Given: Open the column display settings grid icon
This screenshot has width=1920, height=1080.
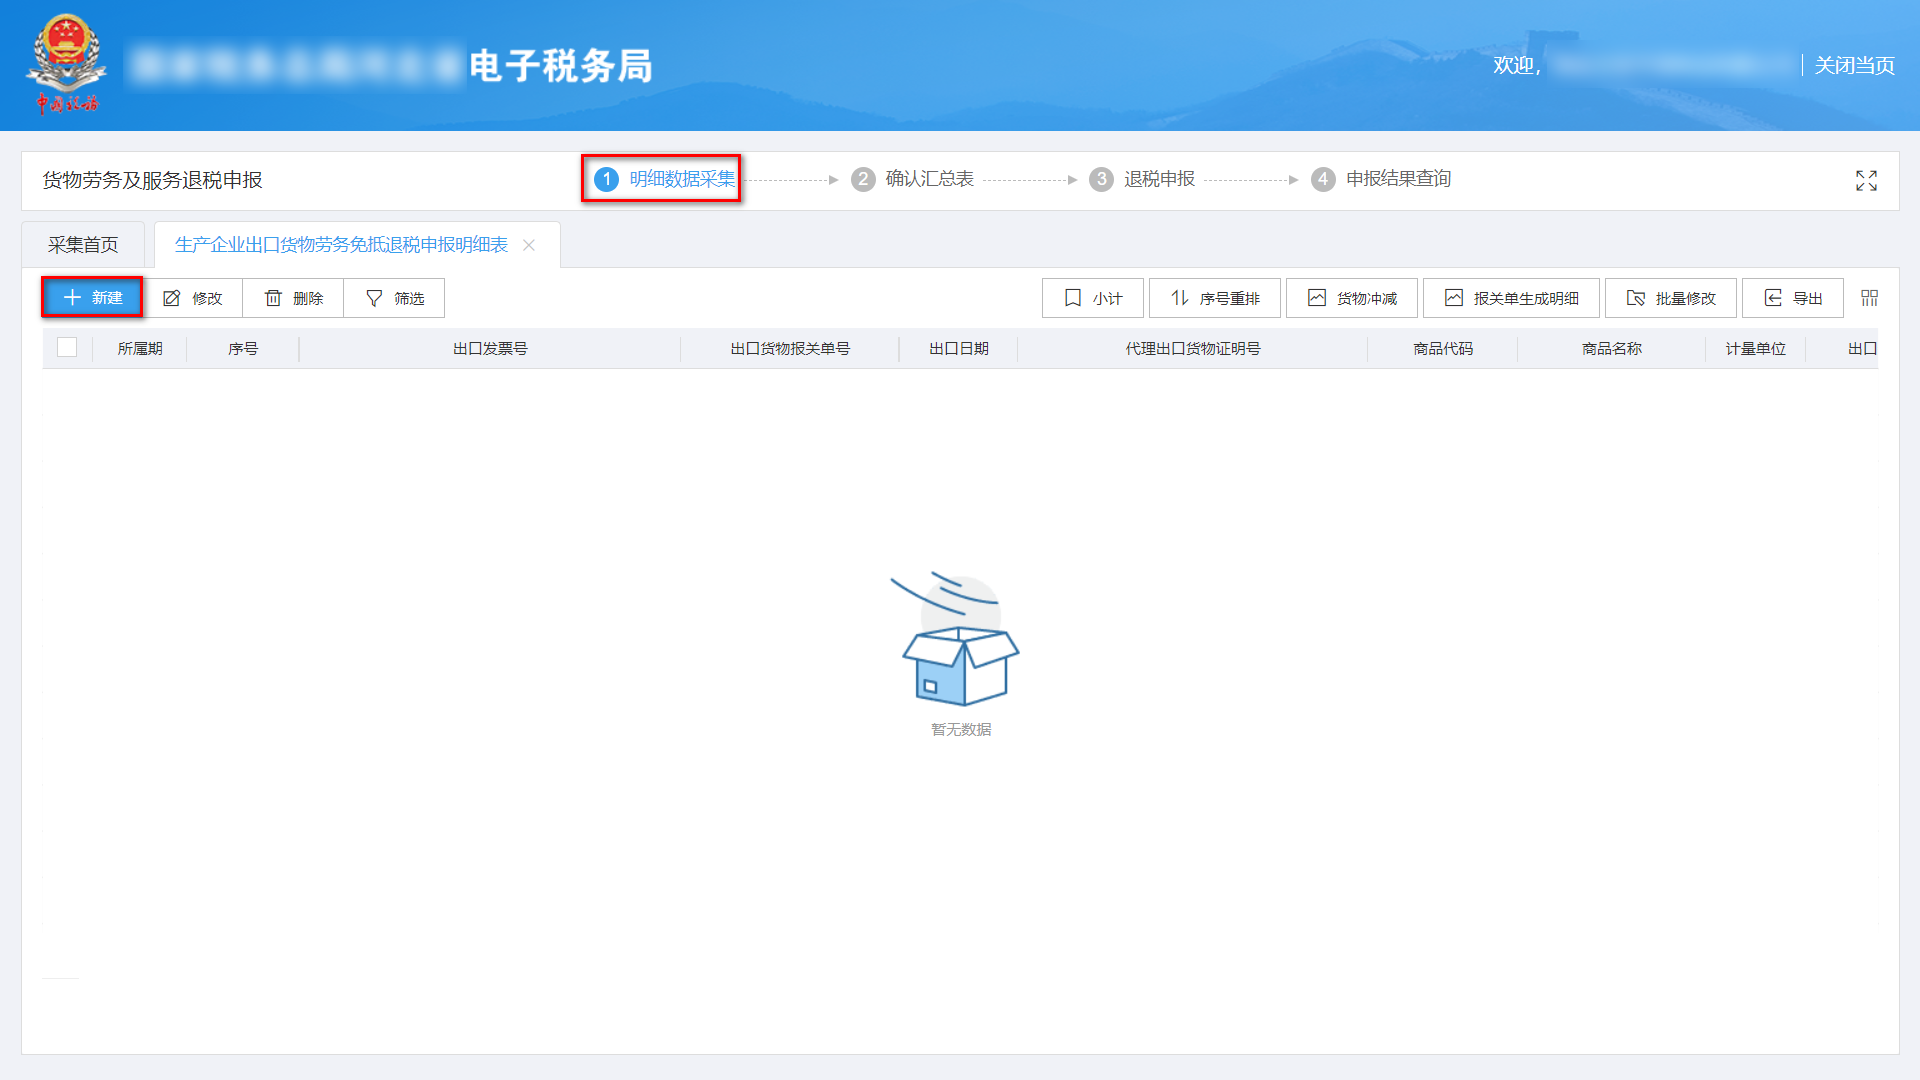Looking at the screenshot, I should point(1869,297).
